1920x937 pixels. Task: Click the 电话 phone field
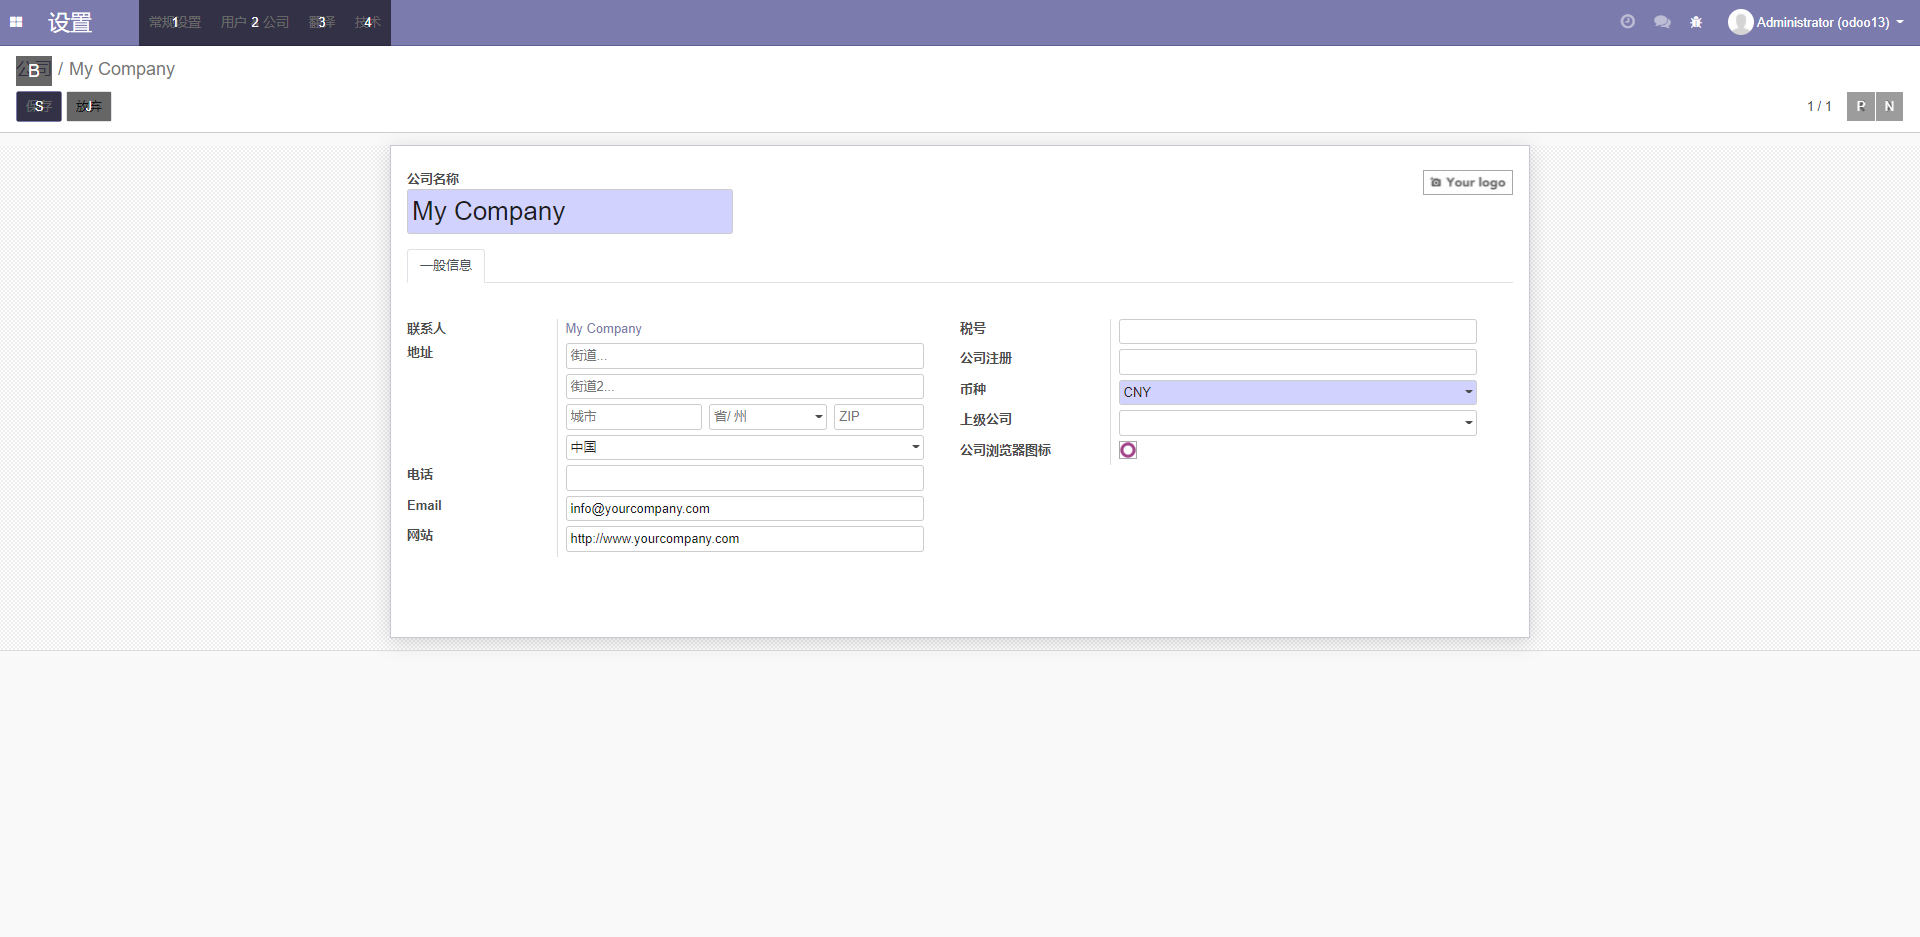coord(744,478)
